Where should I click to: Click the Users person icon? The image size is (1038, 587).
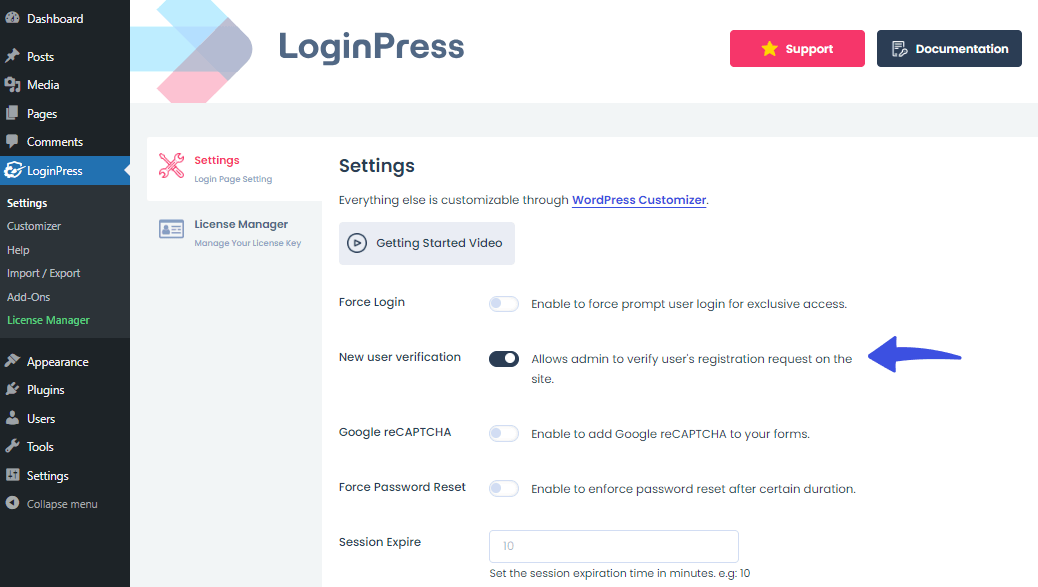click(x=13, y=418)
